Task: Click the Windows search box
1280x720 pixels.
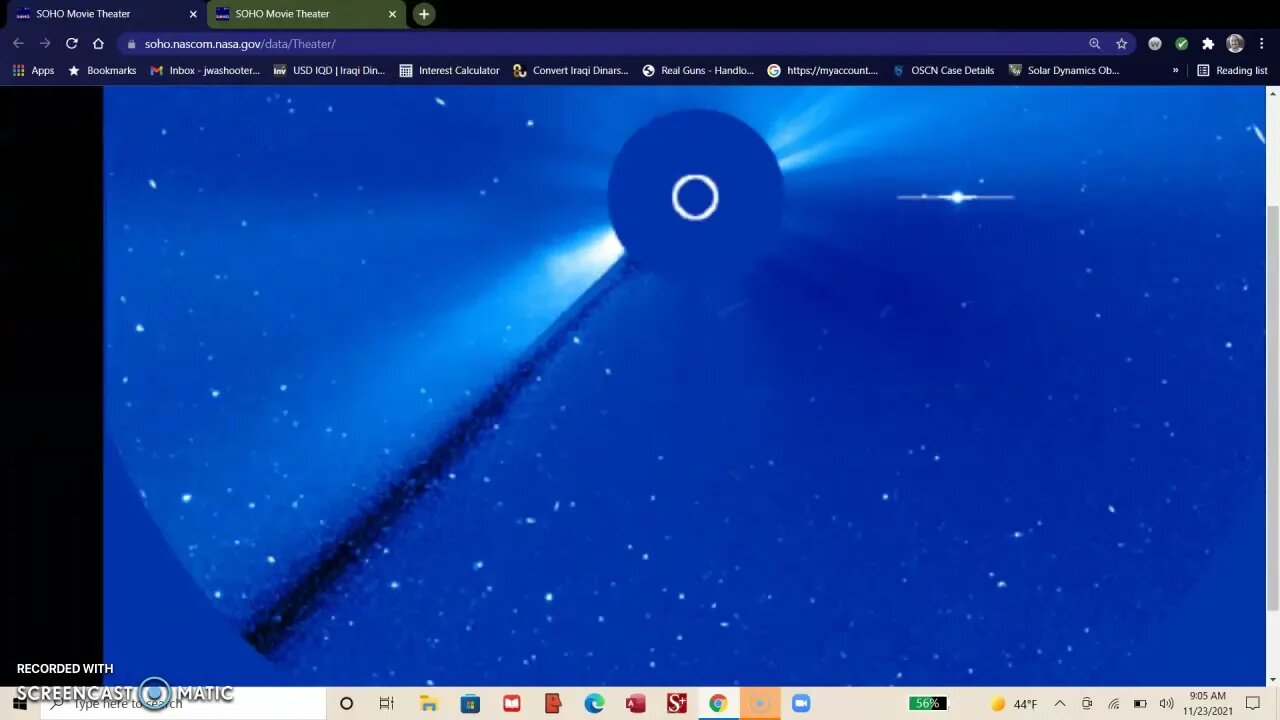Action: (183, 703)
